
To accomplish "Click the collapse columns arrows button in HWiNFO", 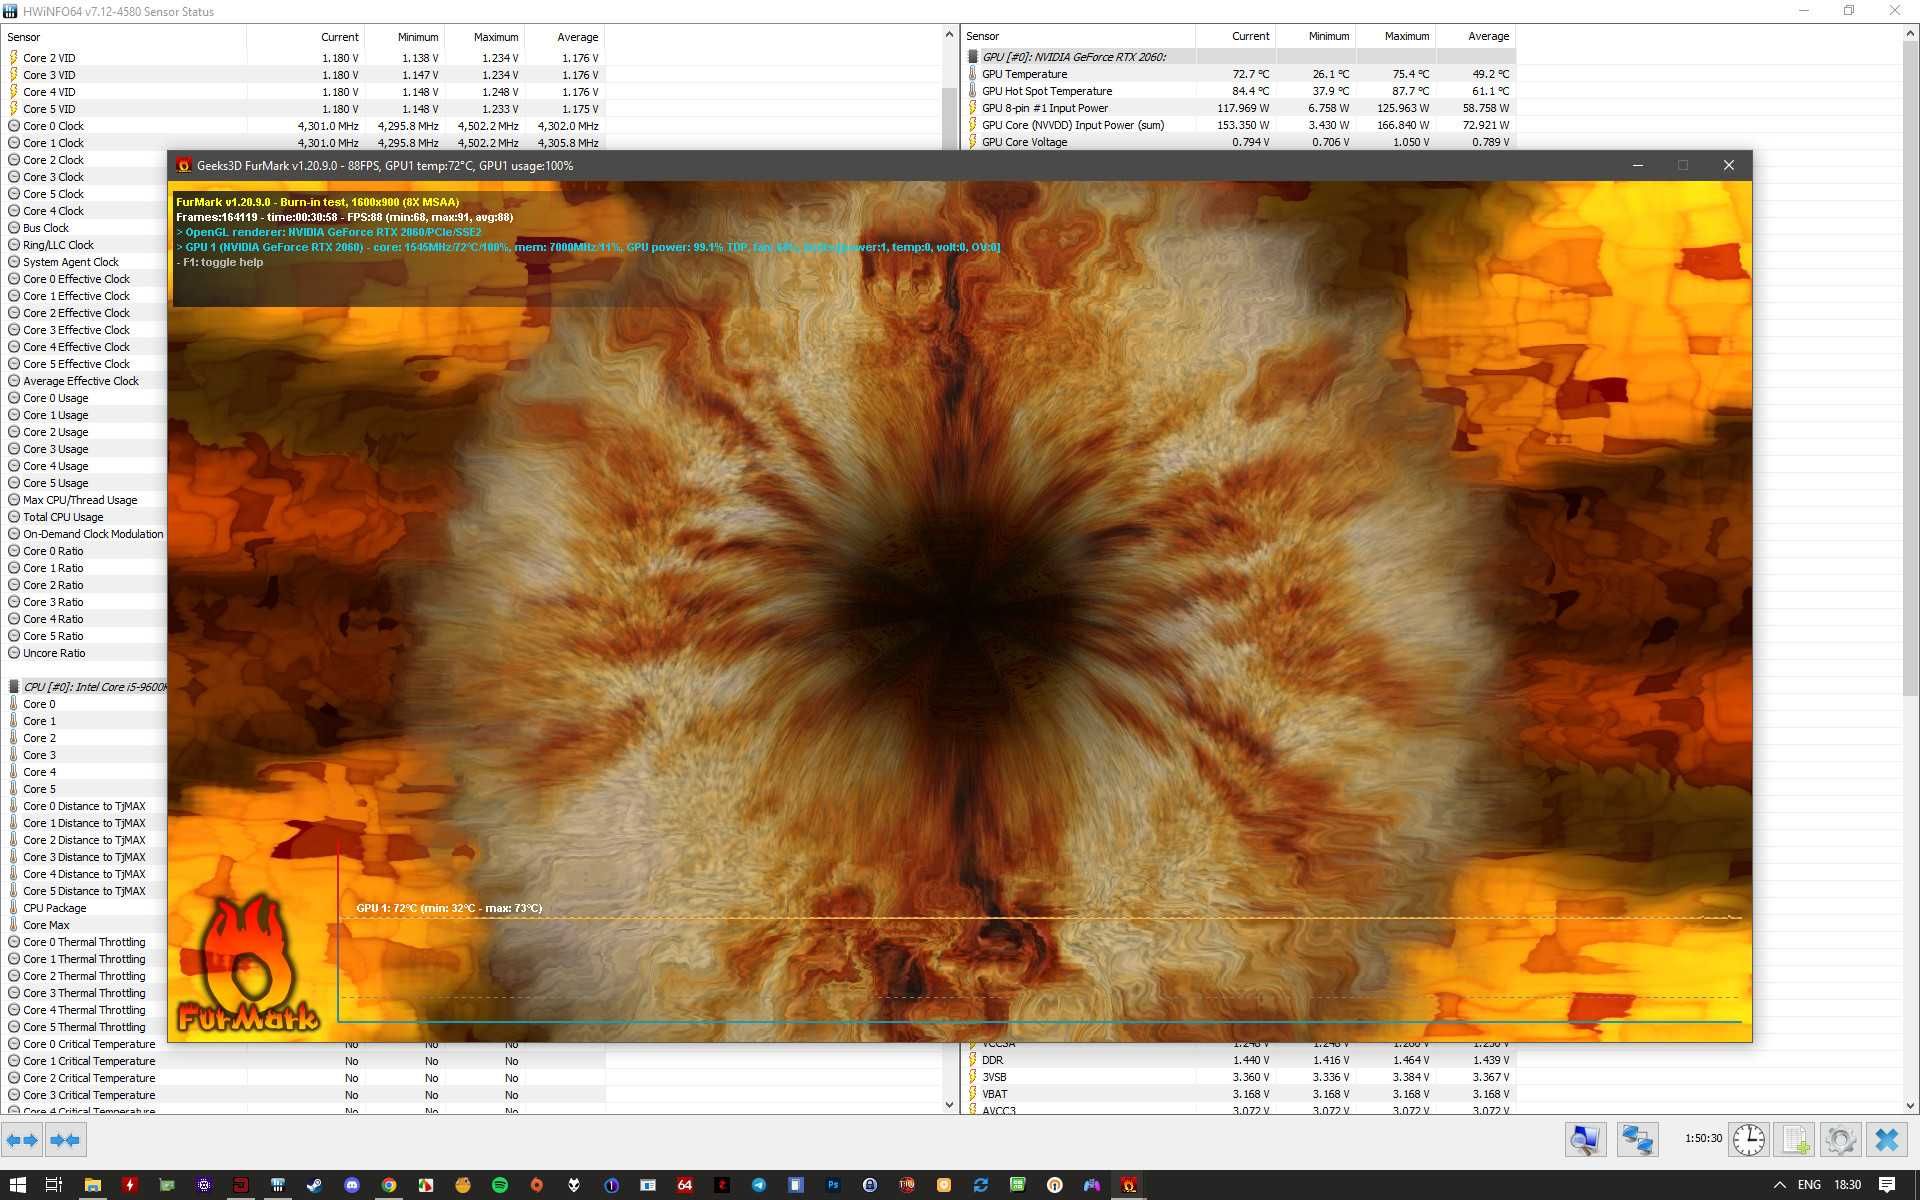I will (66, 1140).
